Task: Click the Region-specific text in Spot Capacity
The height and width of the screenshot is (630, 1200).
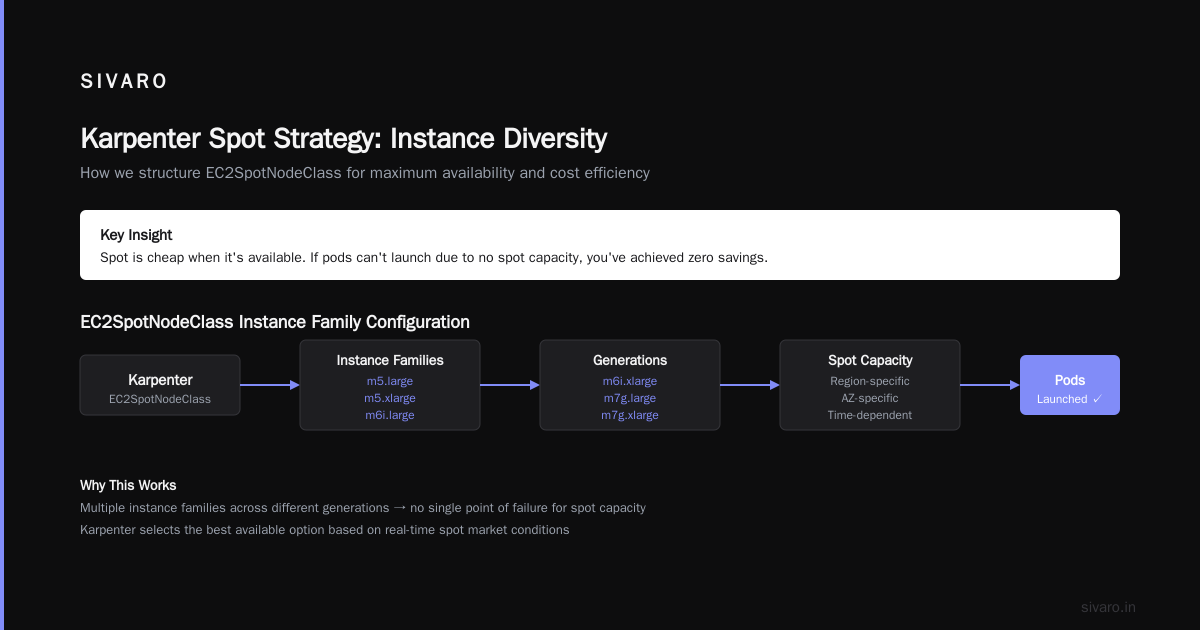Action: (870, 381)
